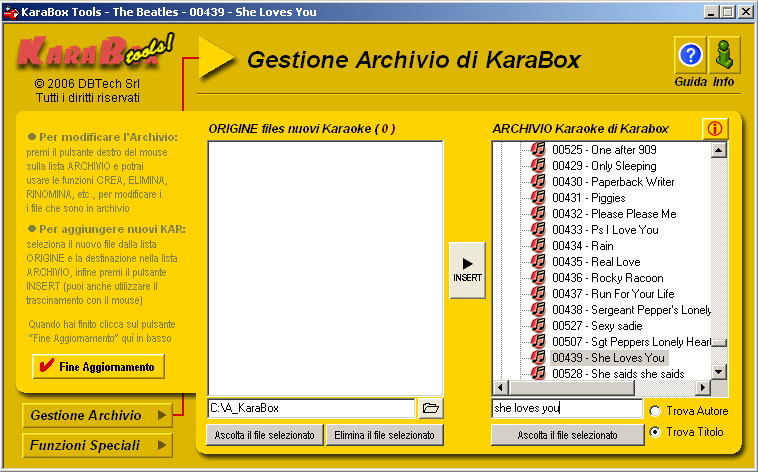
Task: Click the music note icon for Please Please Me
Action: pyautogui.click(x=538, y=213)
